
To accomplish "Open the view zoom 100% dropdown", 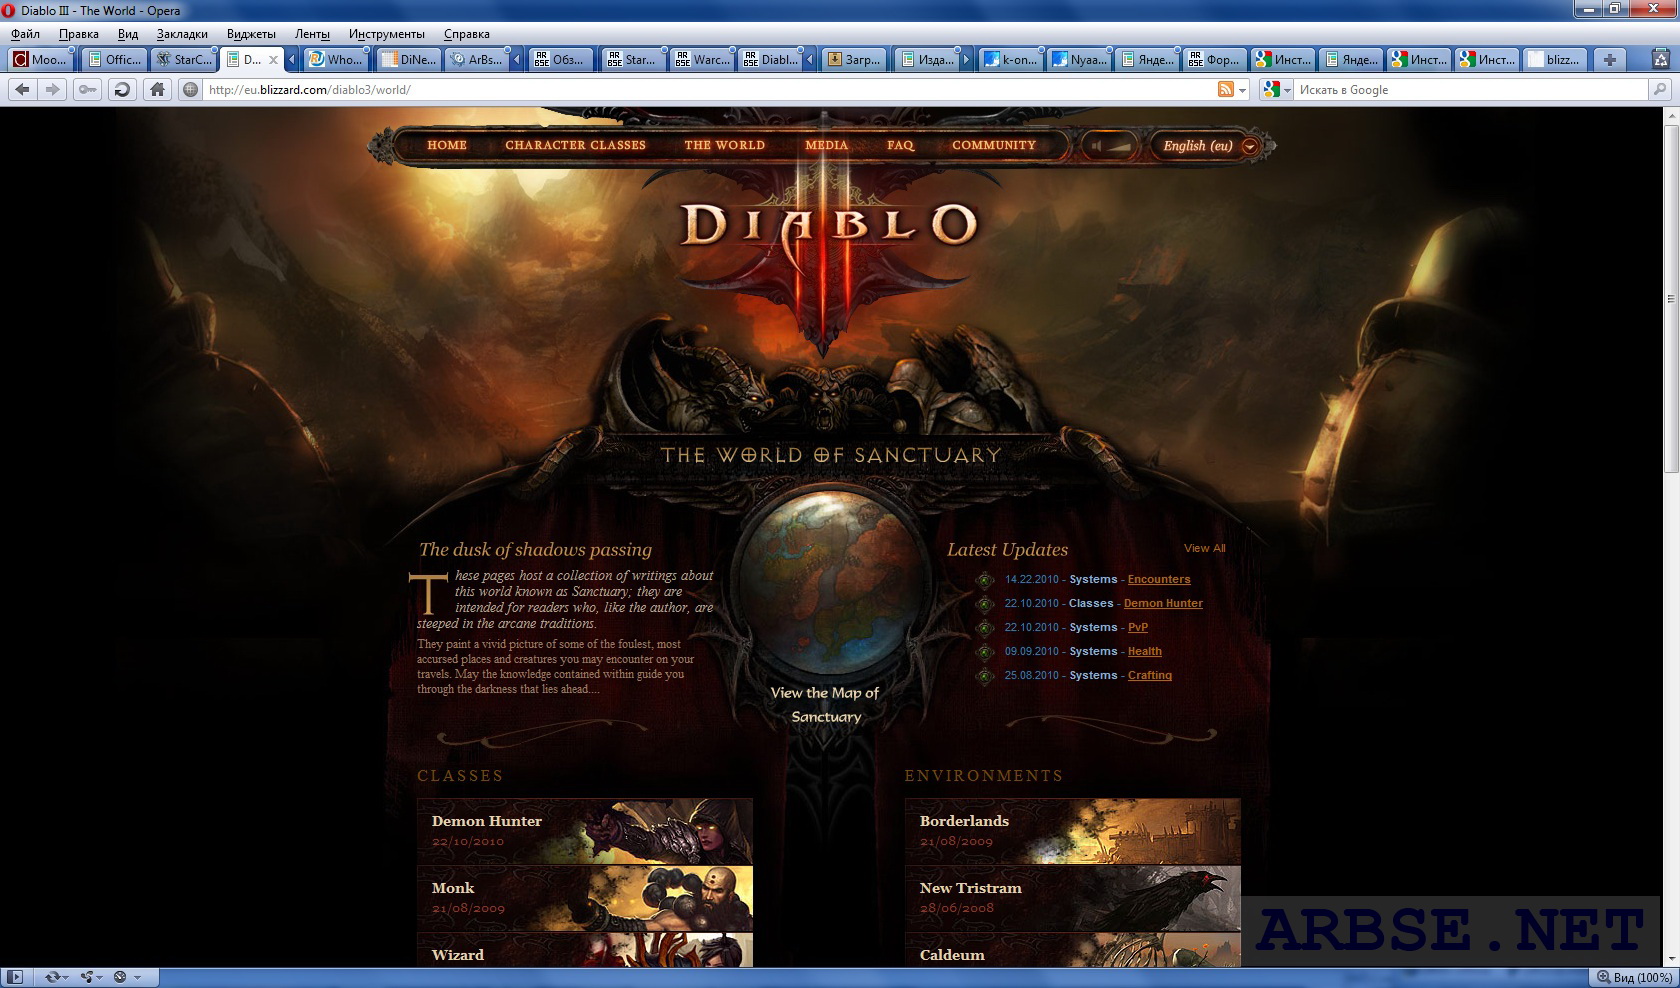I will 1634,977.
